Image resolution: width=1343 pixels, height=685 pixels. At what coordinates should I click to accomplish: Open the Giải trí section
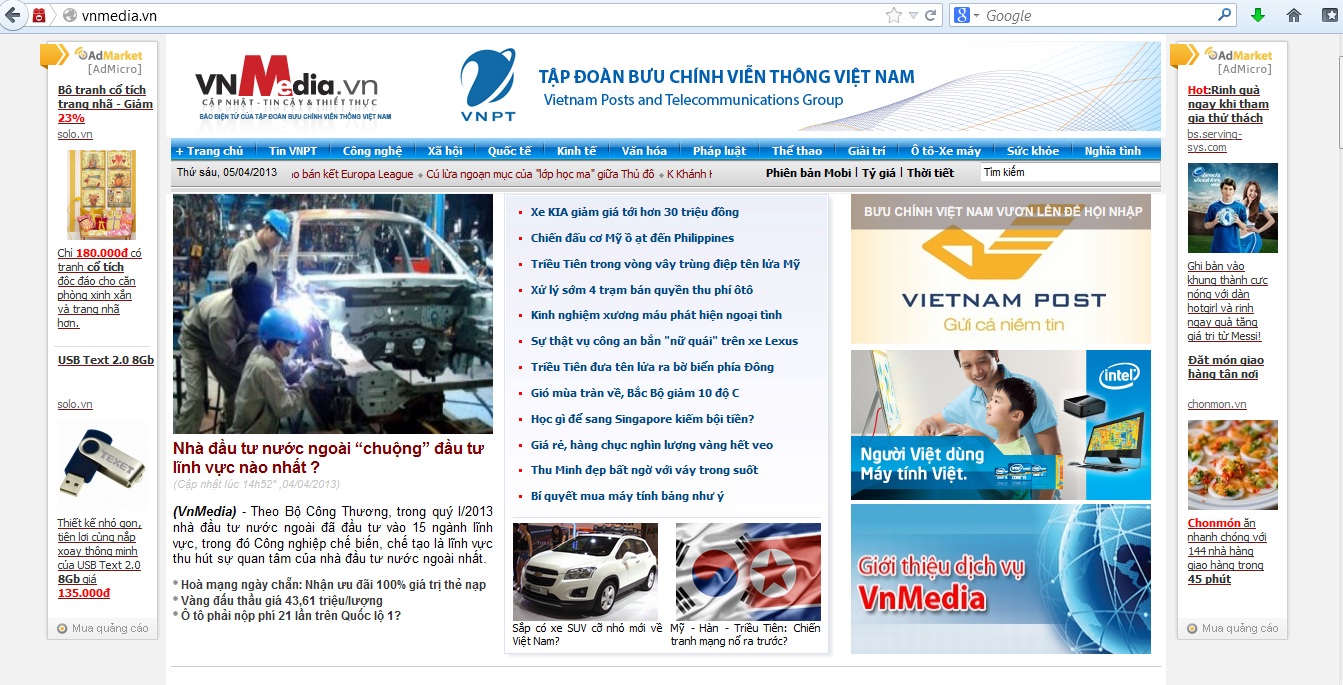point(867,151)
